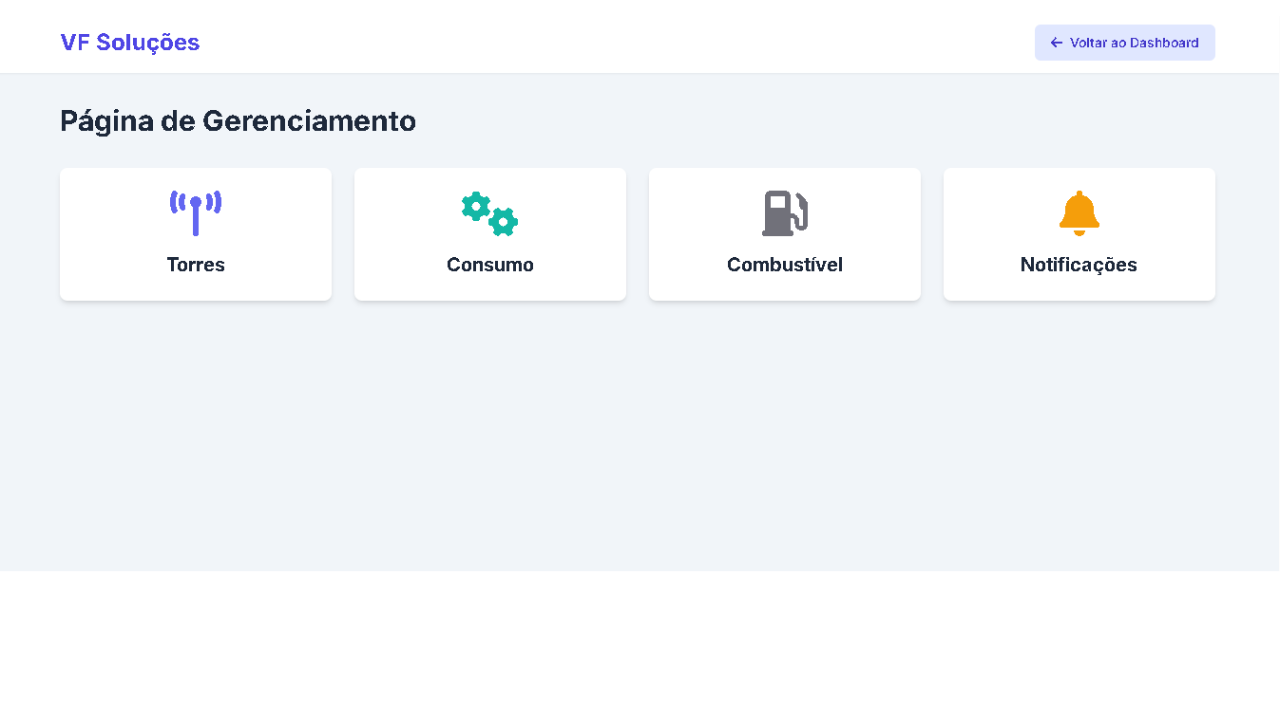Click the VF Soluções logo
Image resolution: width=1280 pixels, height=720 pixels.
[130, 42]
